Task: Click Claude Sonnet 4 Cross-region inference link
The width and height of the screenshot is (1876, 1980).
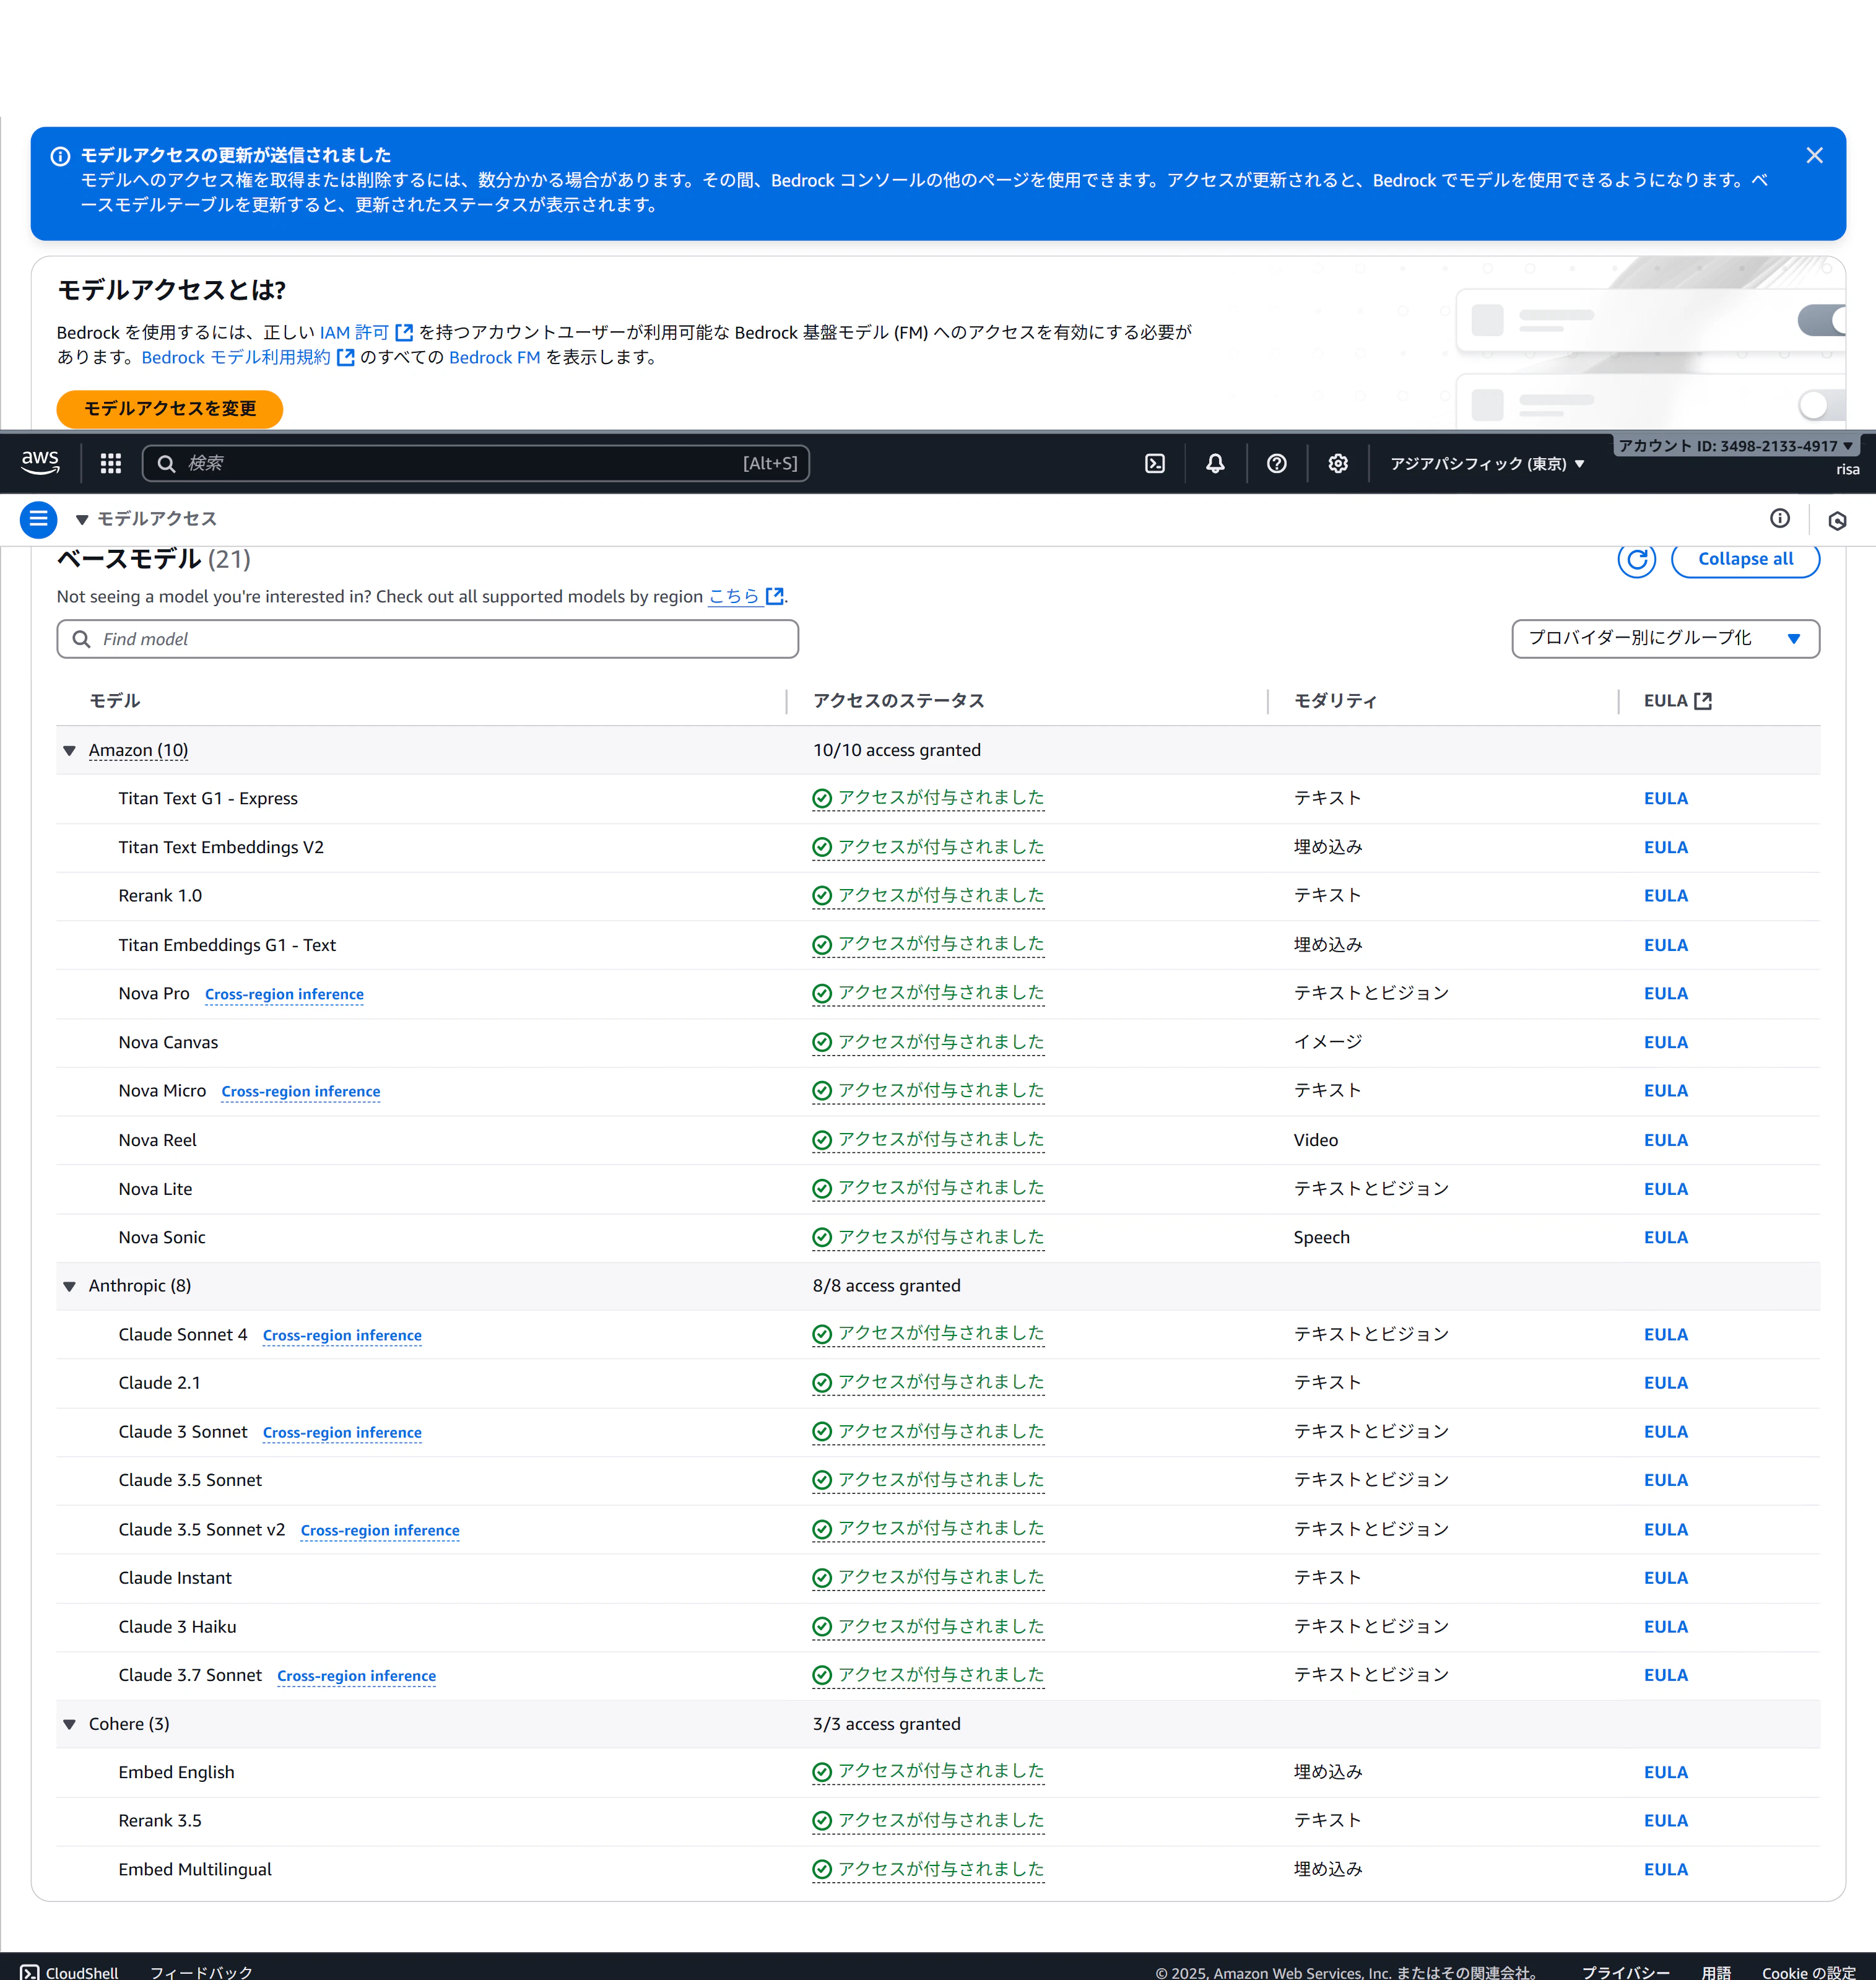Action: tap(342, 1335)
